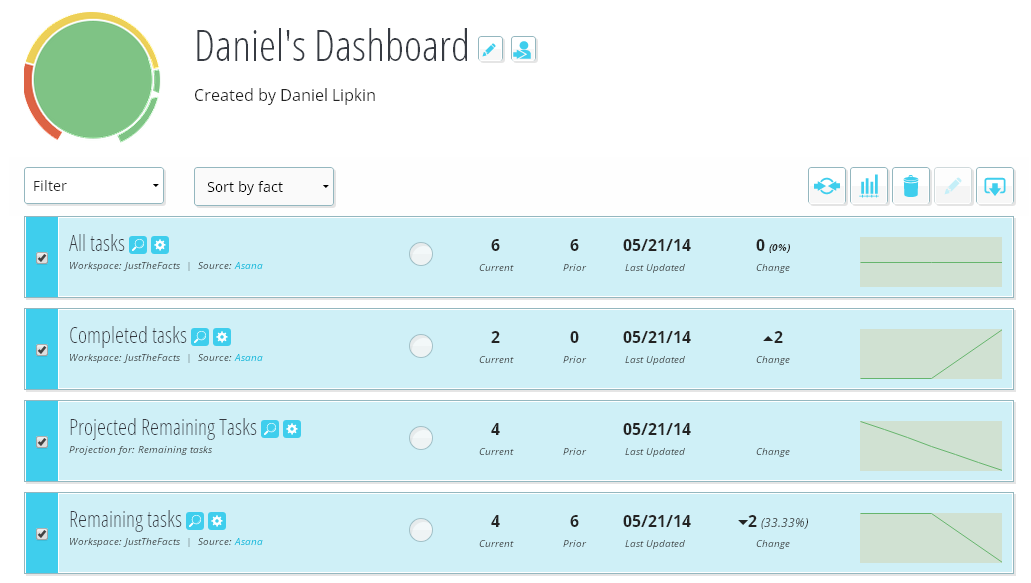Click the magnifier icon next to All tasks

(138, 245)
